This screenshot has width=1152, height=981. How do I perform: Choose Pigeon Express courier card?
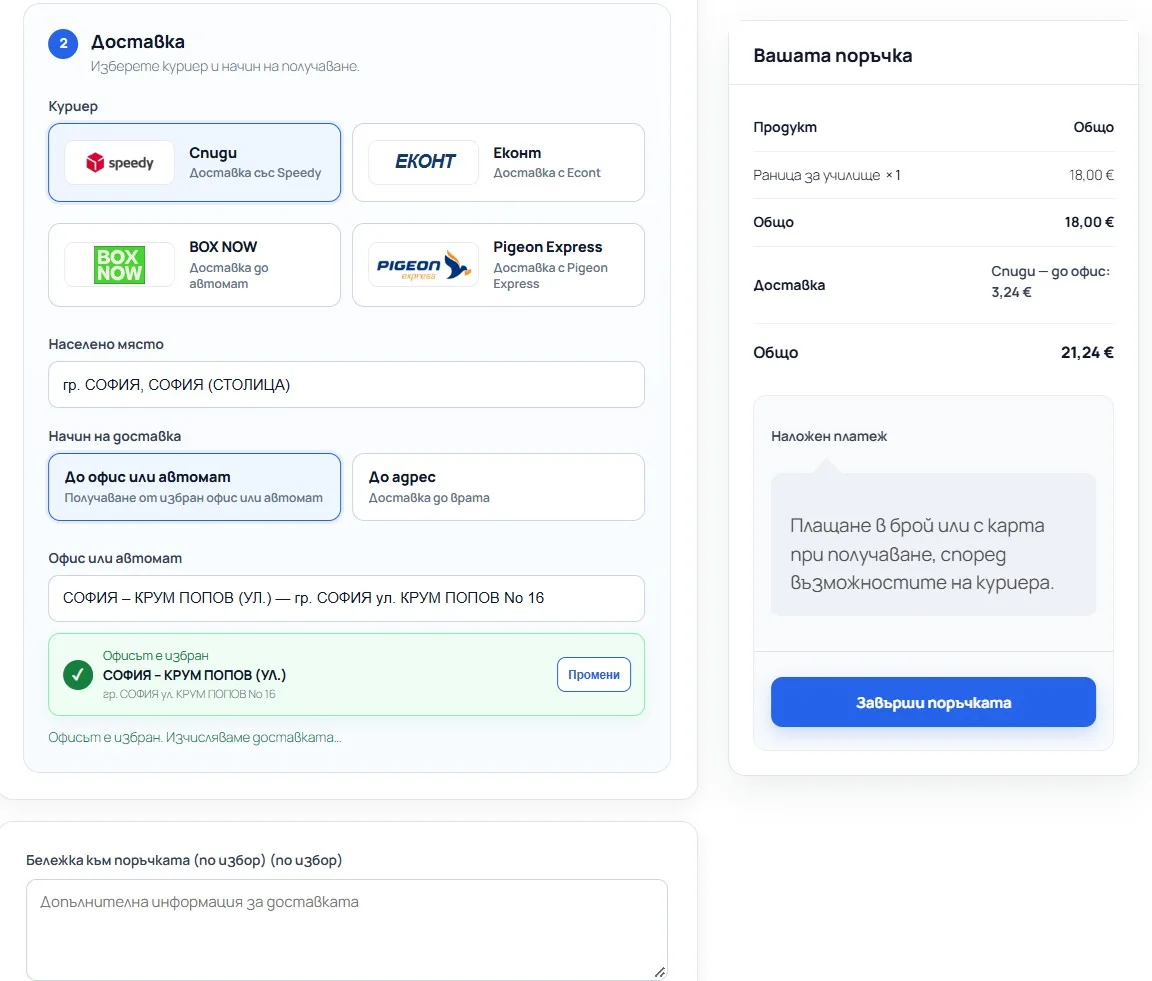point(498,265)
